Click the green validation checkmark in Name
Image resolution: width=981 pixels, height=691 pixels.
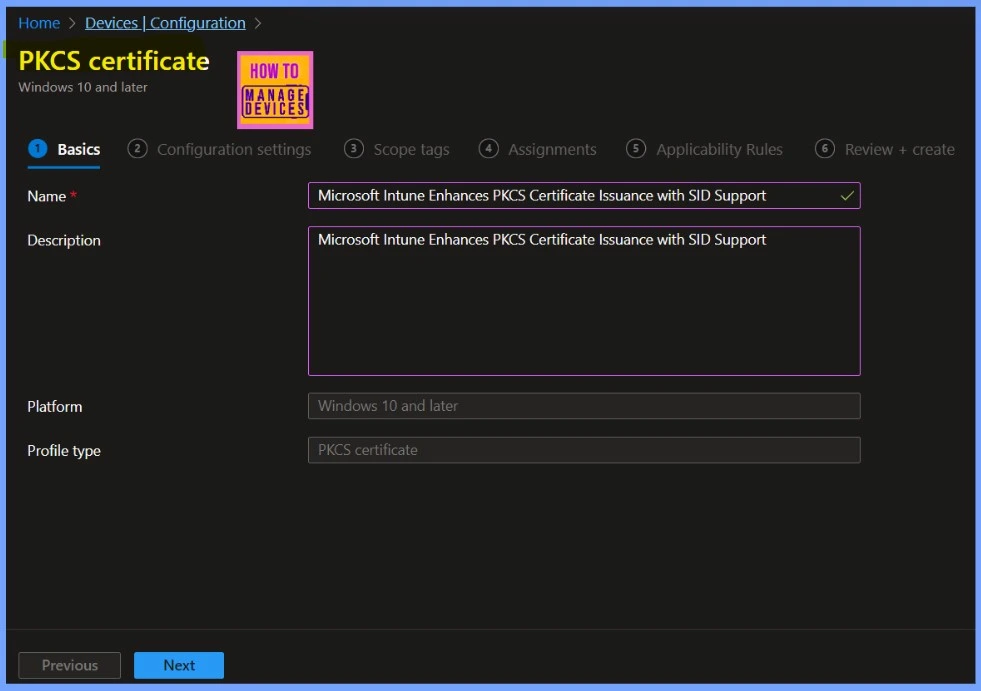tap(847, 196)
